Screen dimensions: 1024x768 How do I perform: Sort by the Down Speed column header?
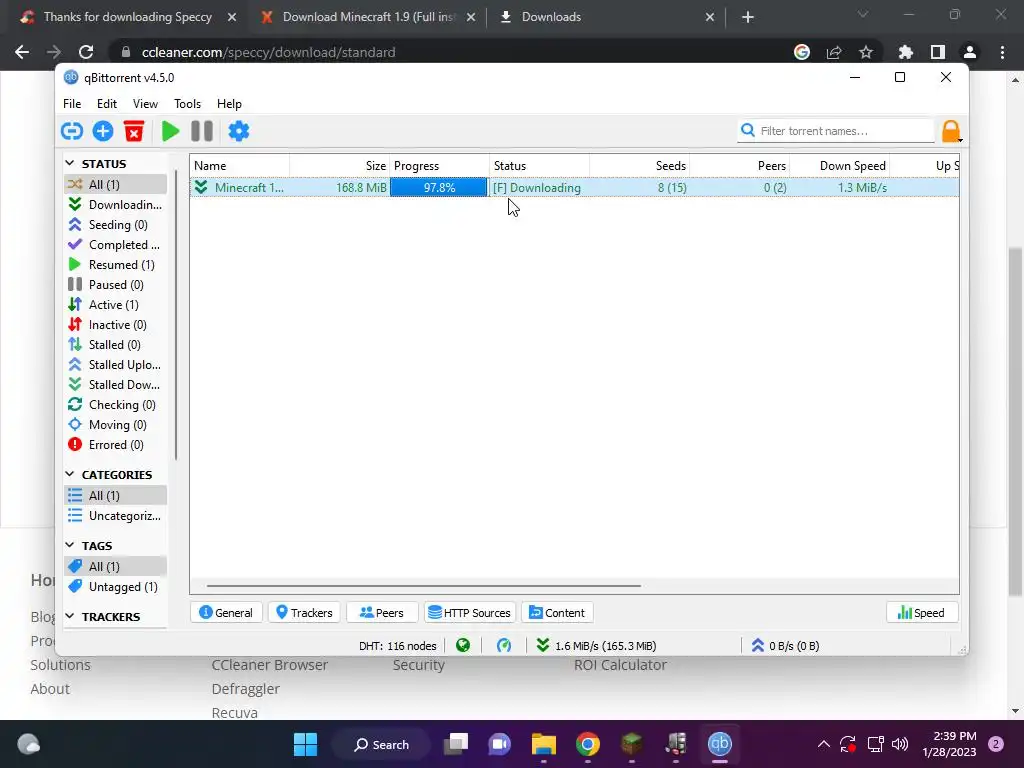pyautogui.click(x=840, y=166)
